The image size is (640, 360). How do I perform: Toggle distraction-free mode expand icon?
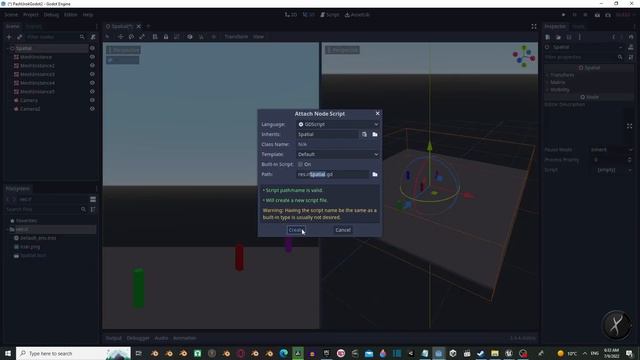click(x=533, y=27)
